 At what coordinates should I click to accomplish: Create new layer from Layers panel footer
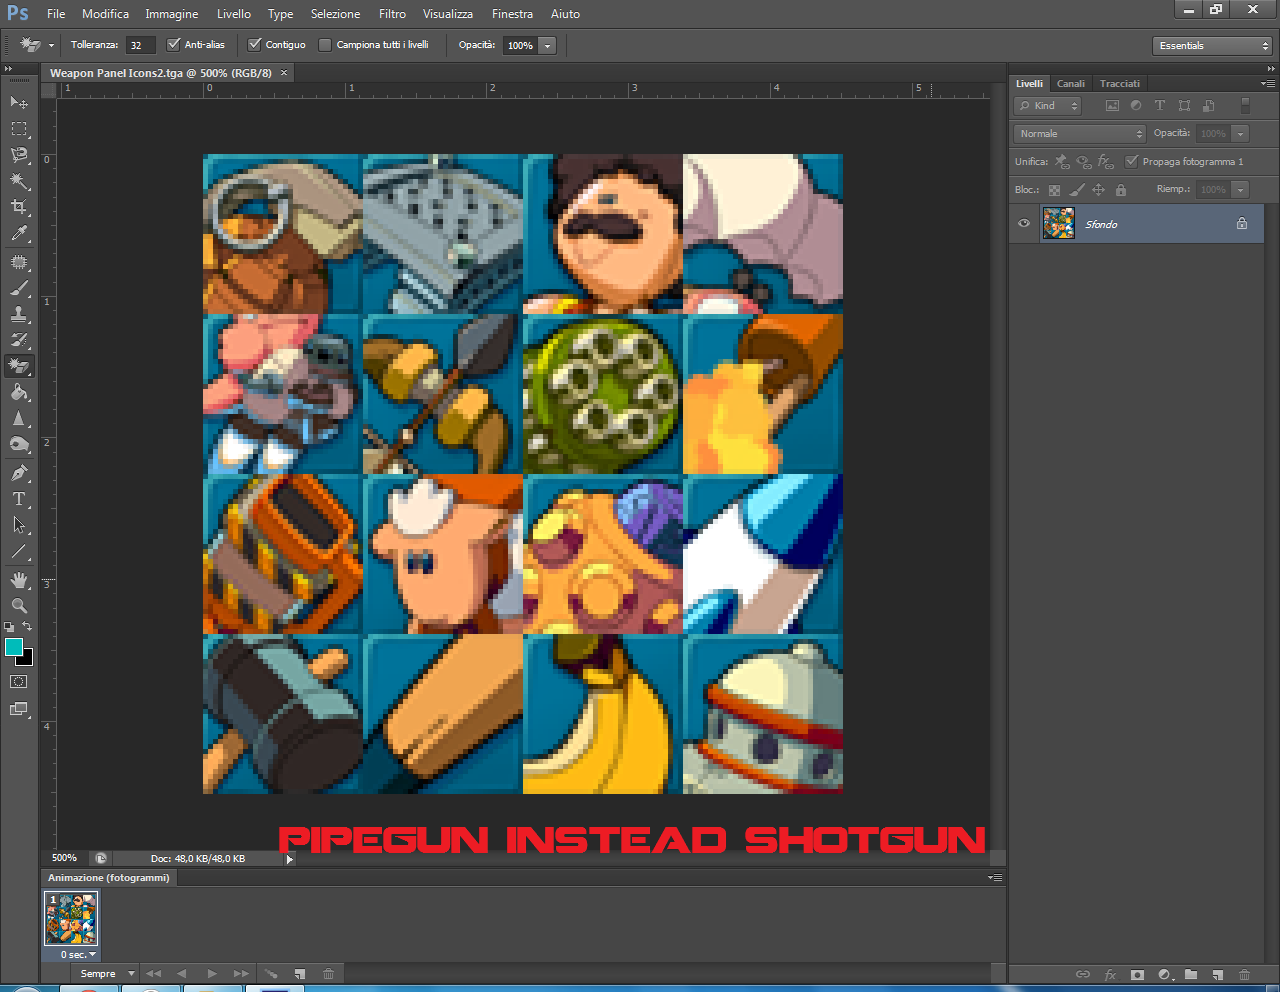[1217, 974]
